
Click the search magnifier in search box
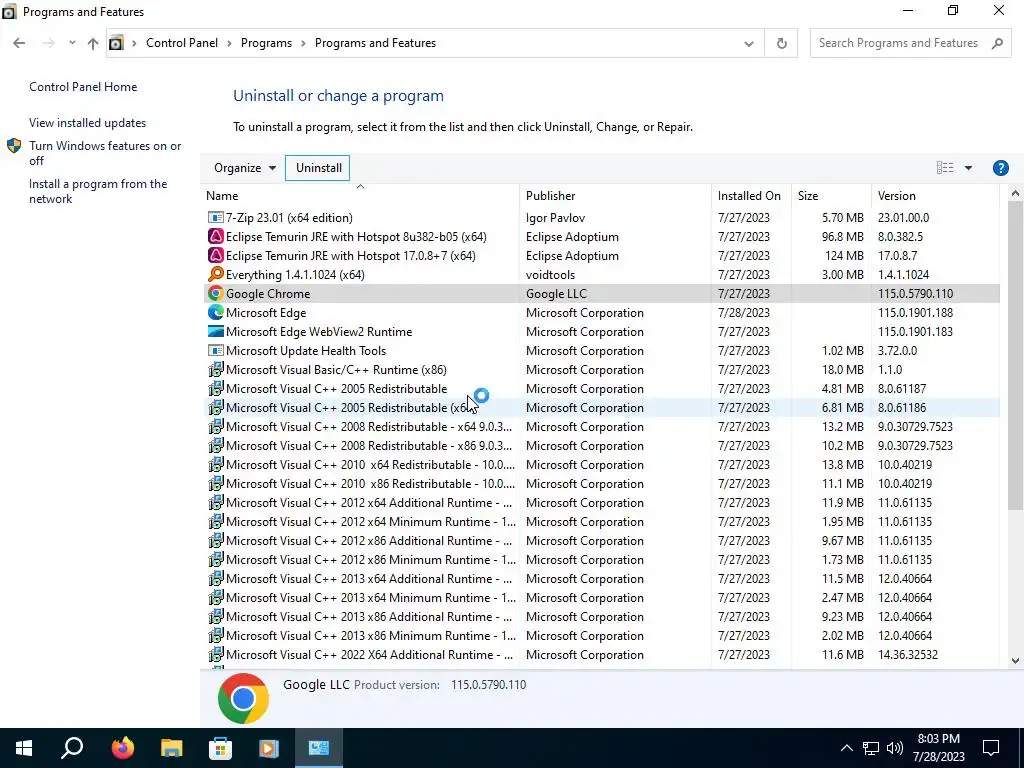tap(997, 43)
